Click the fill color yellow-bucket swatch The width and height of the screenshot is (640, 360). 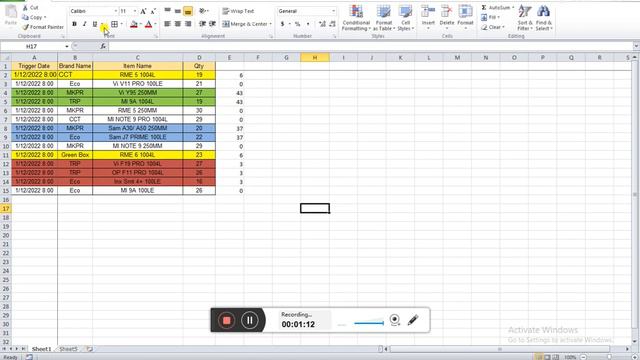(133, 24)
